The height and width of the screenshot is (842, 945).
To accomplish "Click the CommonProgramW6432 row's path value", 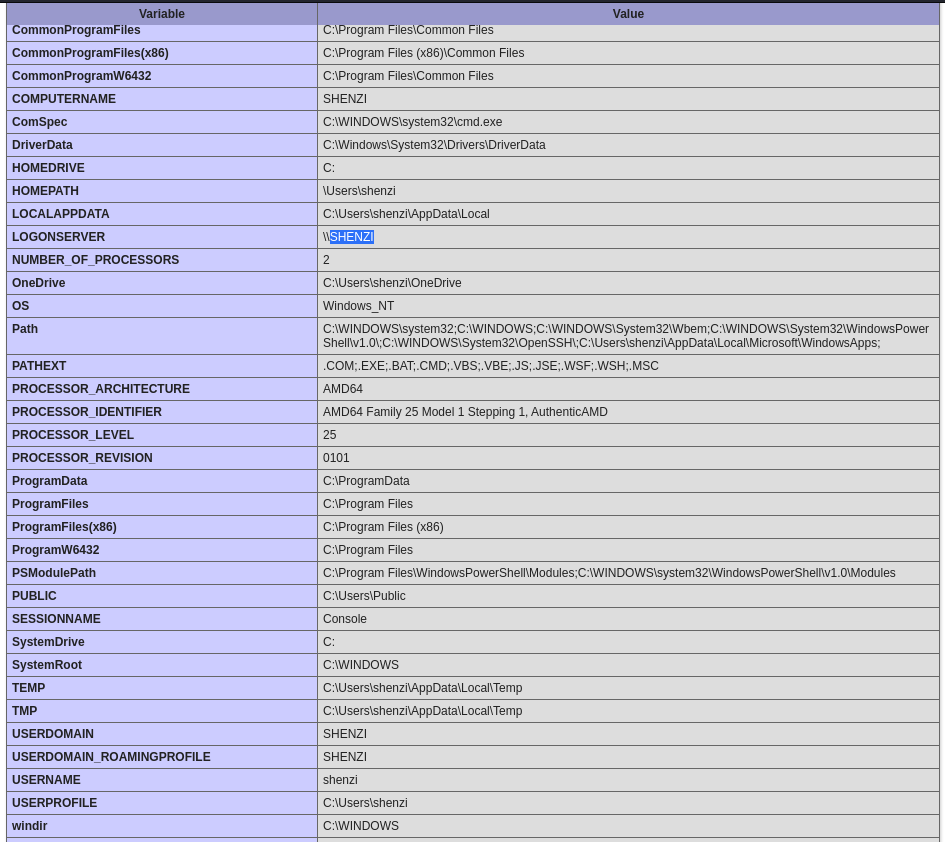I will (x=408, y=76).
